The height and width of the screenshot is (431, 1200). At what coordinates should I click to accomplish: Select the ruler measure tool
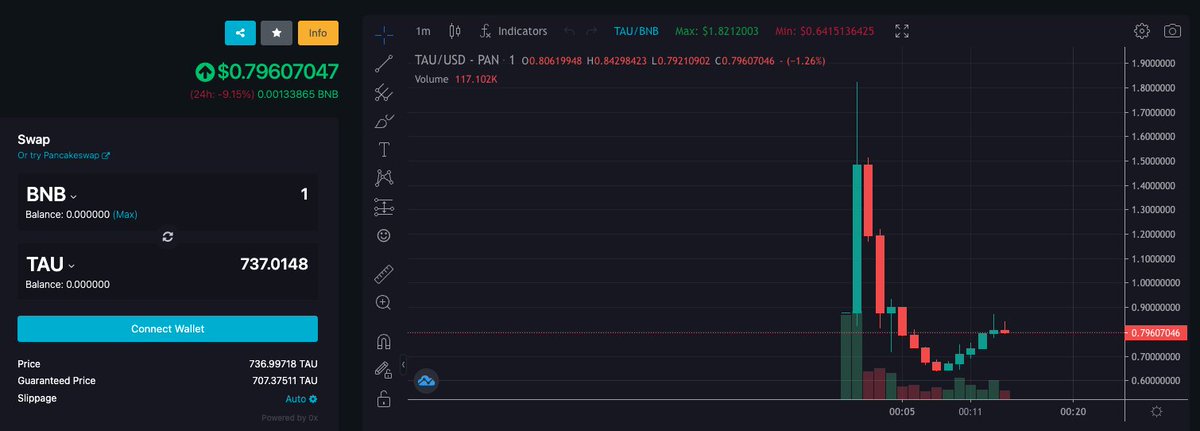pyautogui.click(x=384, y=273)
